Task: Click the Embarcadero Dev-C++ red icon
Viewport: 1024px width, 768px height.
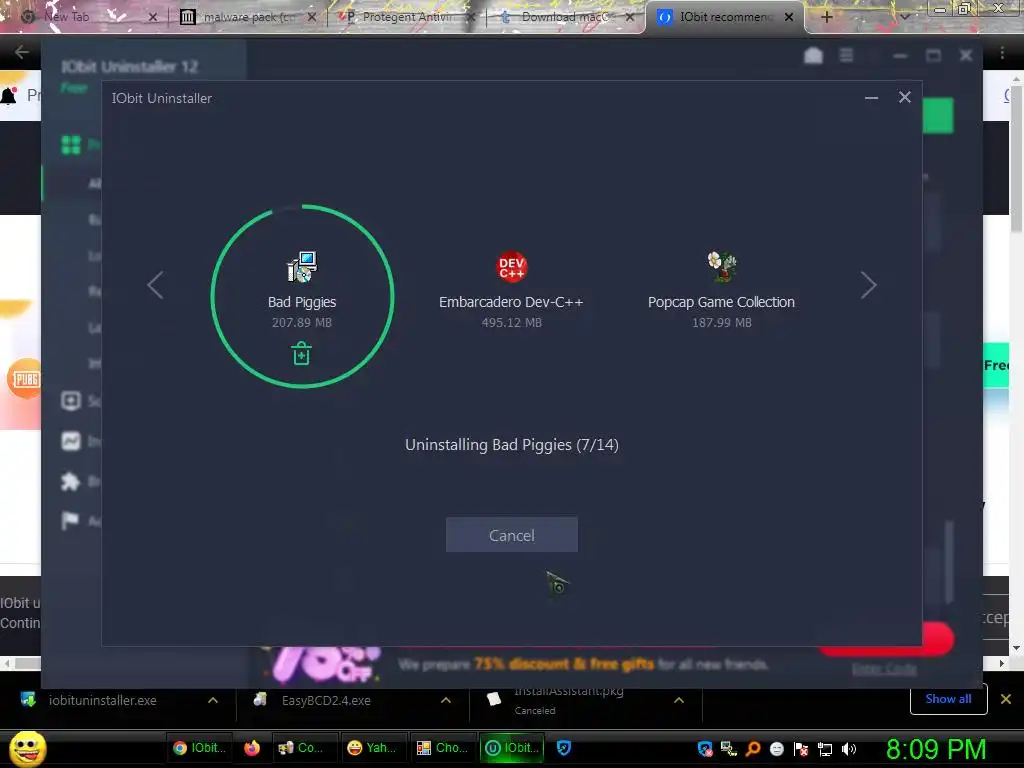Action: 511,266
